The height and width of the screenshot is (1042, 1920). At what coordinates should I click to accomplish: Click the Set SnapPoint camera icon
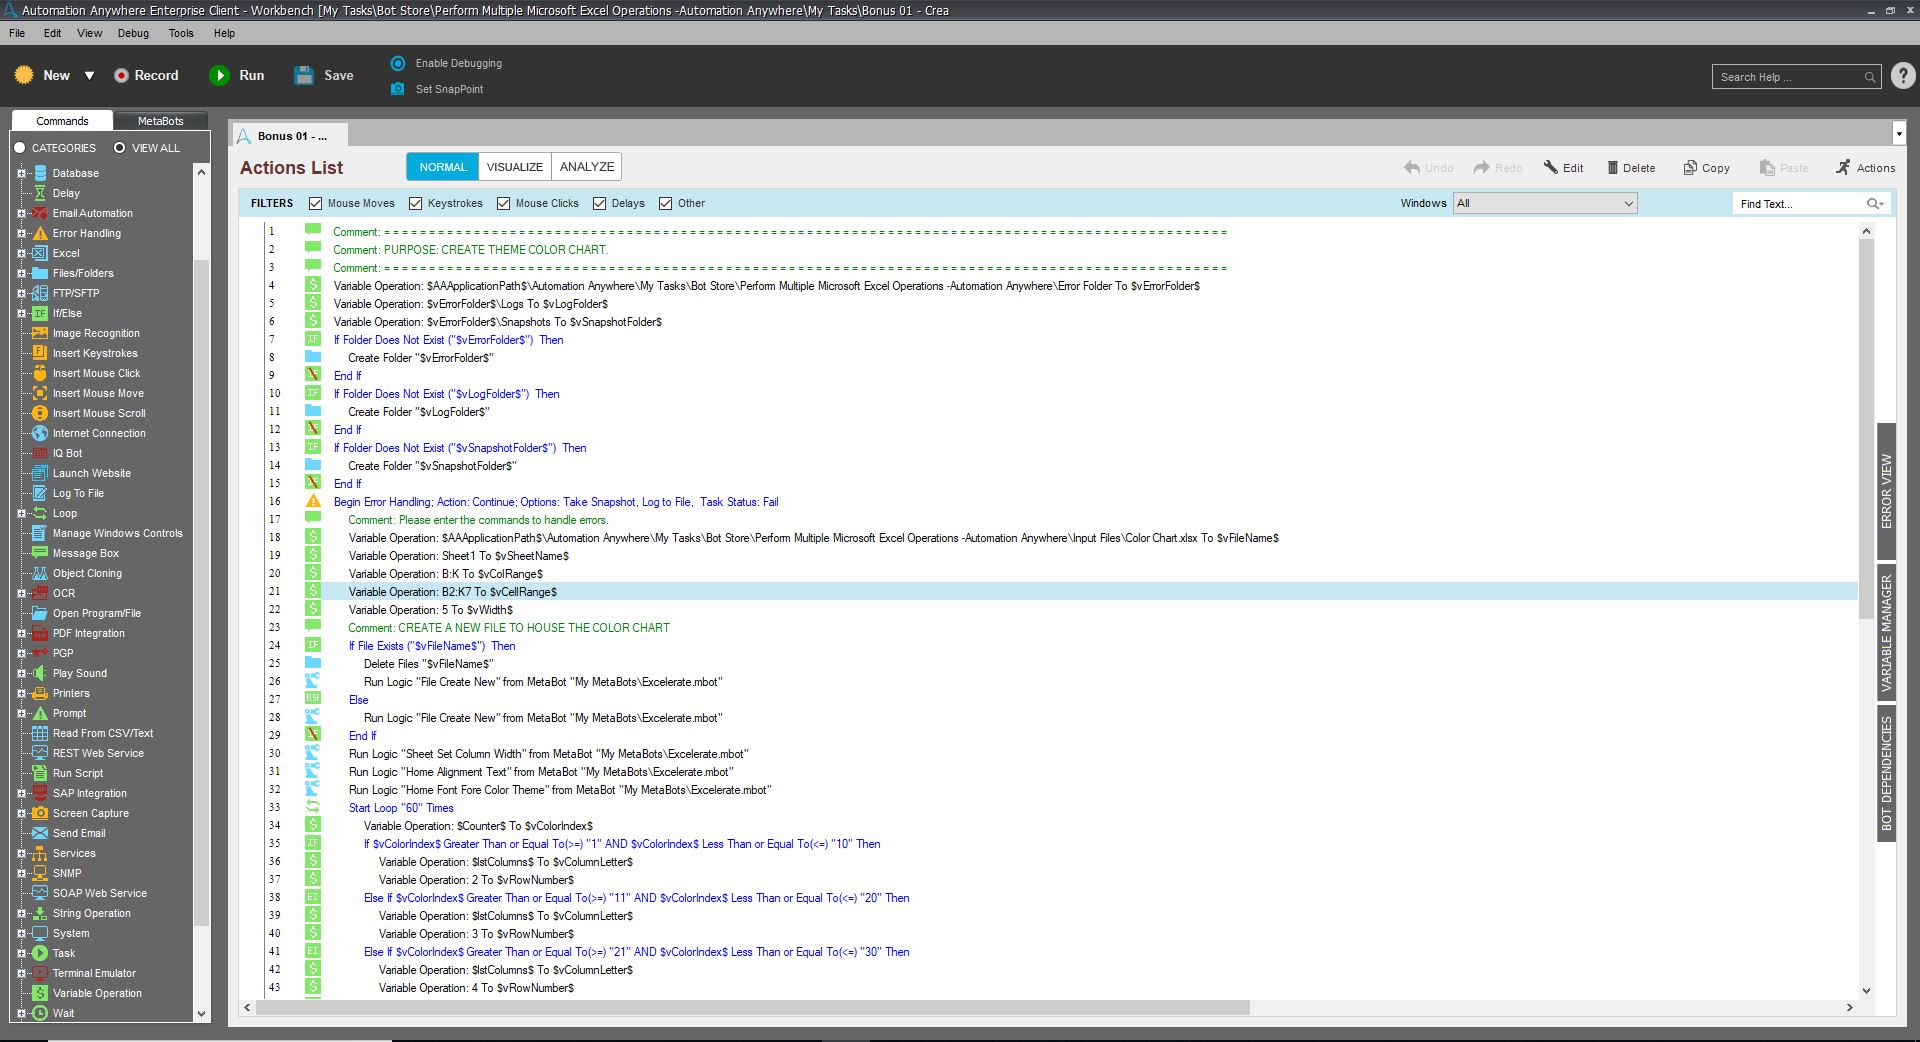point(398,89)
